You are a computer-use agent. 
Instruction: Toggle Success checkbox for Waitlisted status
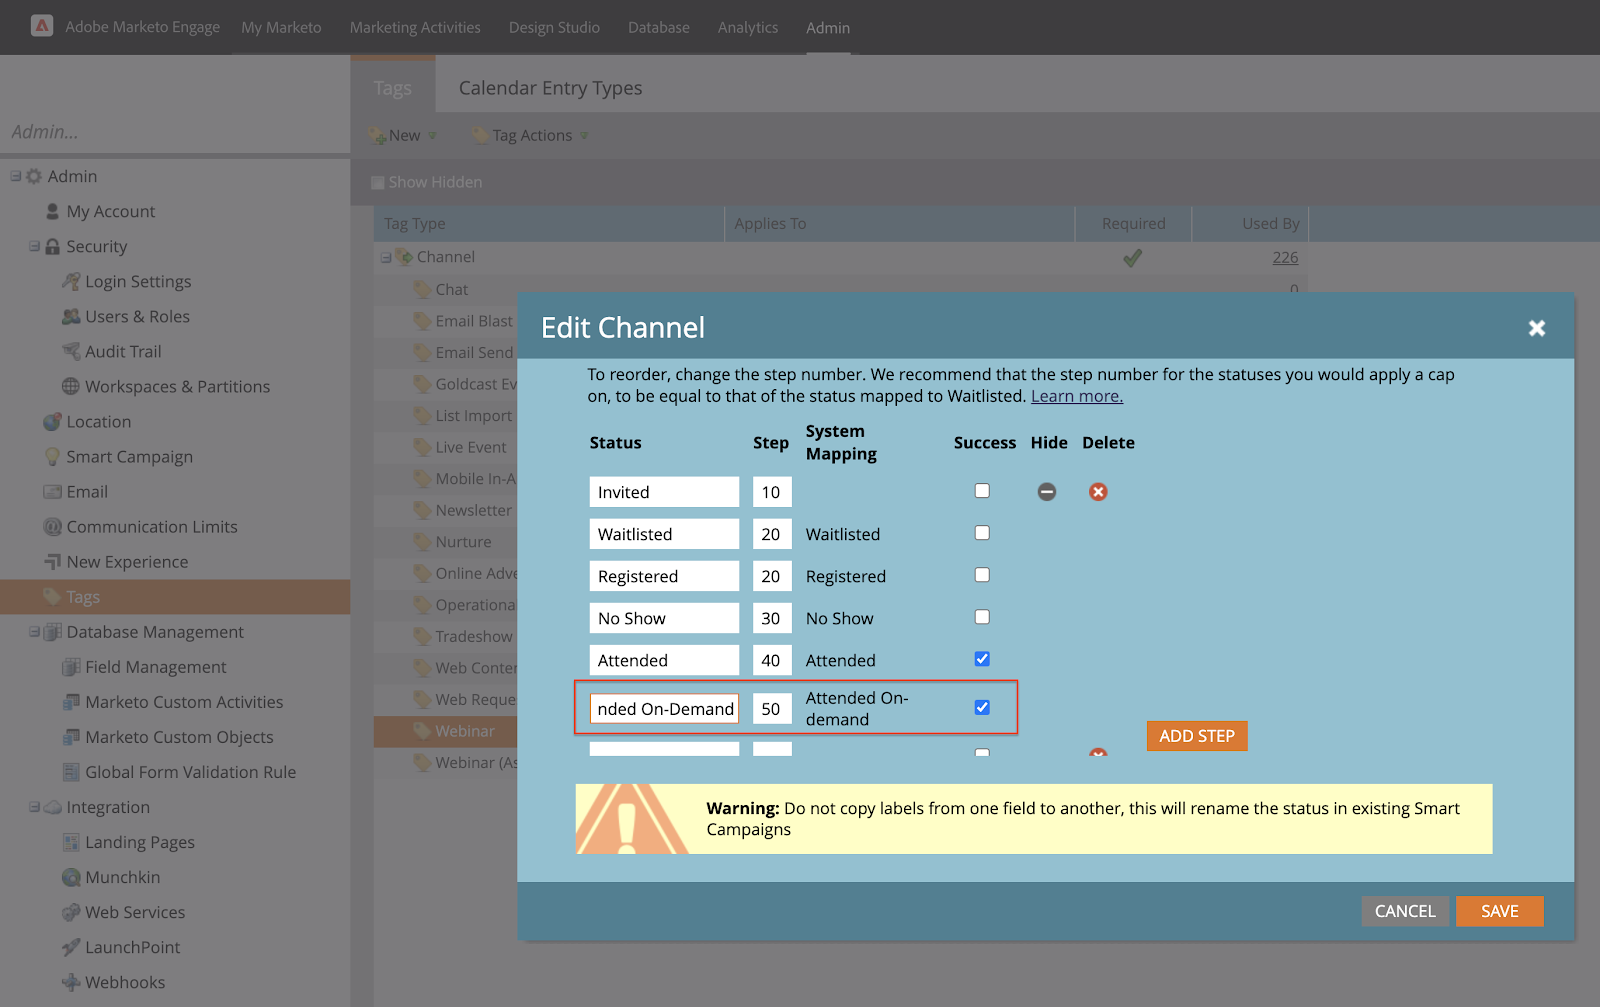click(982, 533)
